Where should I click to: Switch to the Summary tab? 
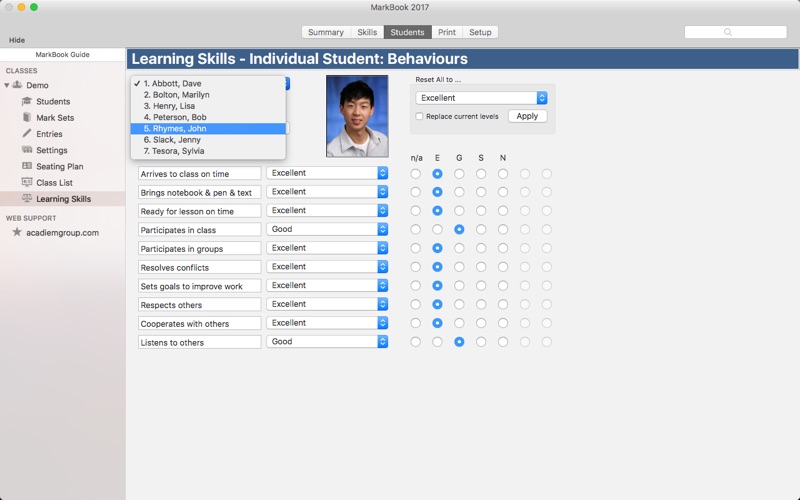326,32
